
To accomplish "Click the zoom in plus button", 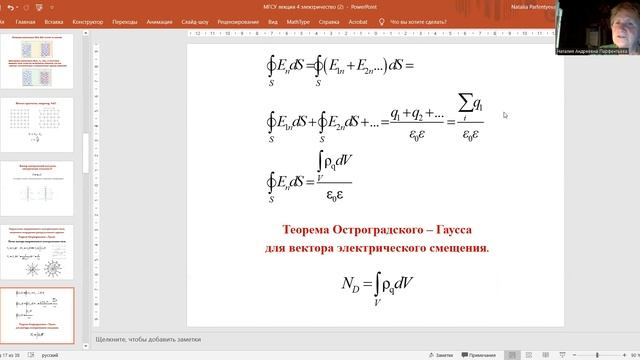I will tap(624, 355).
